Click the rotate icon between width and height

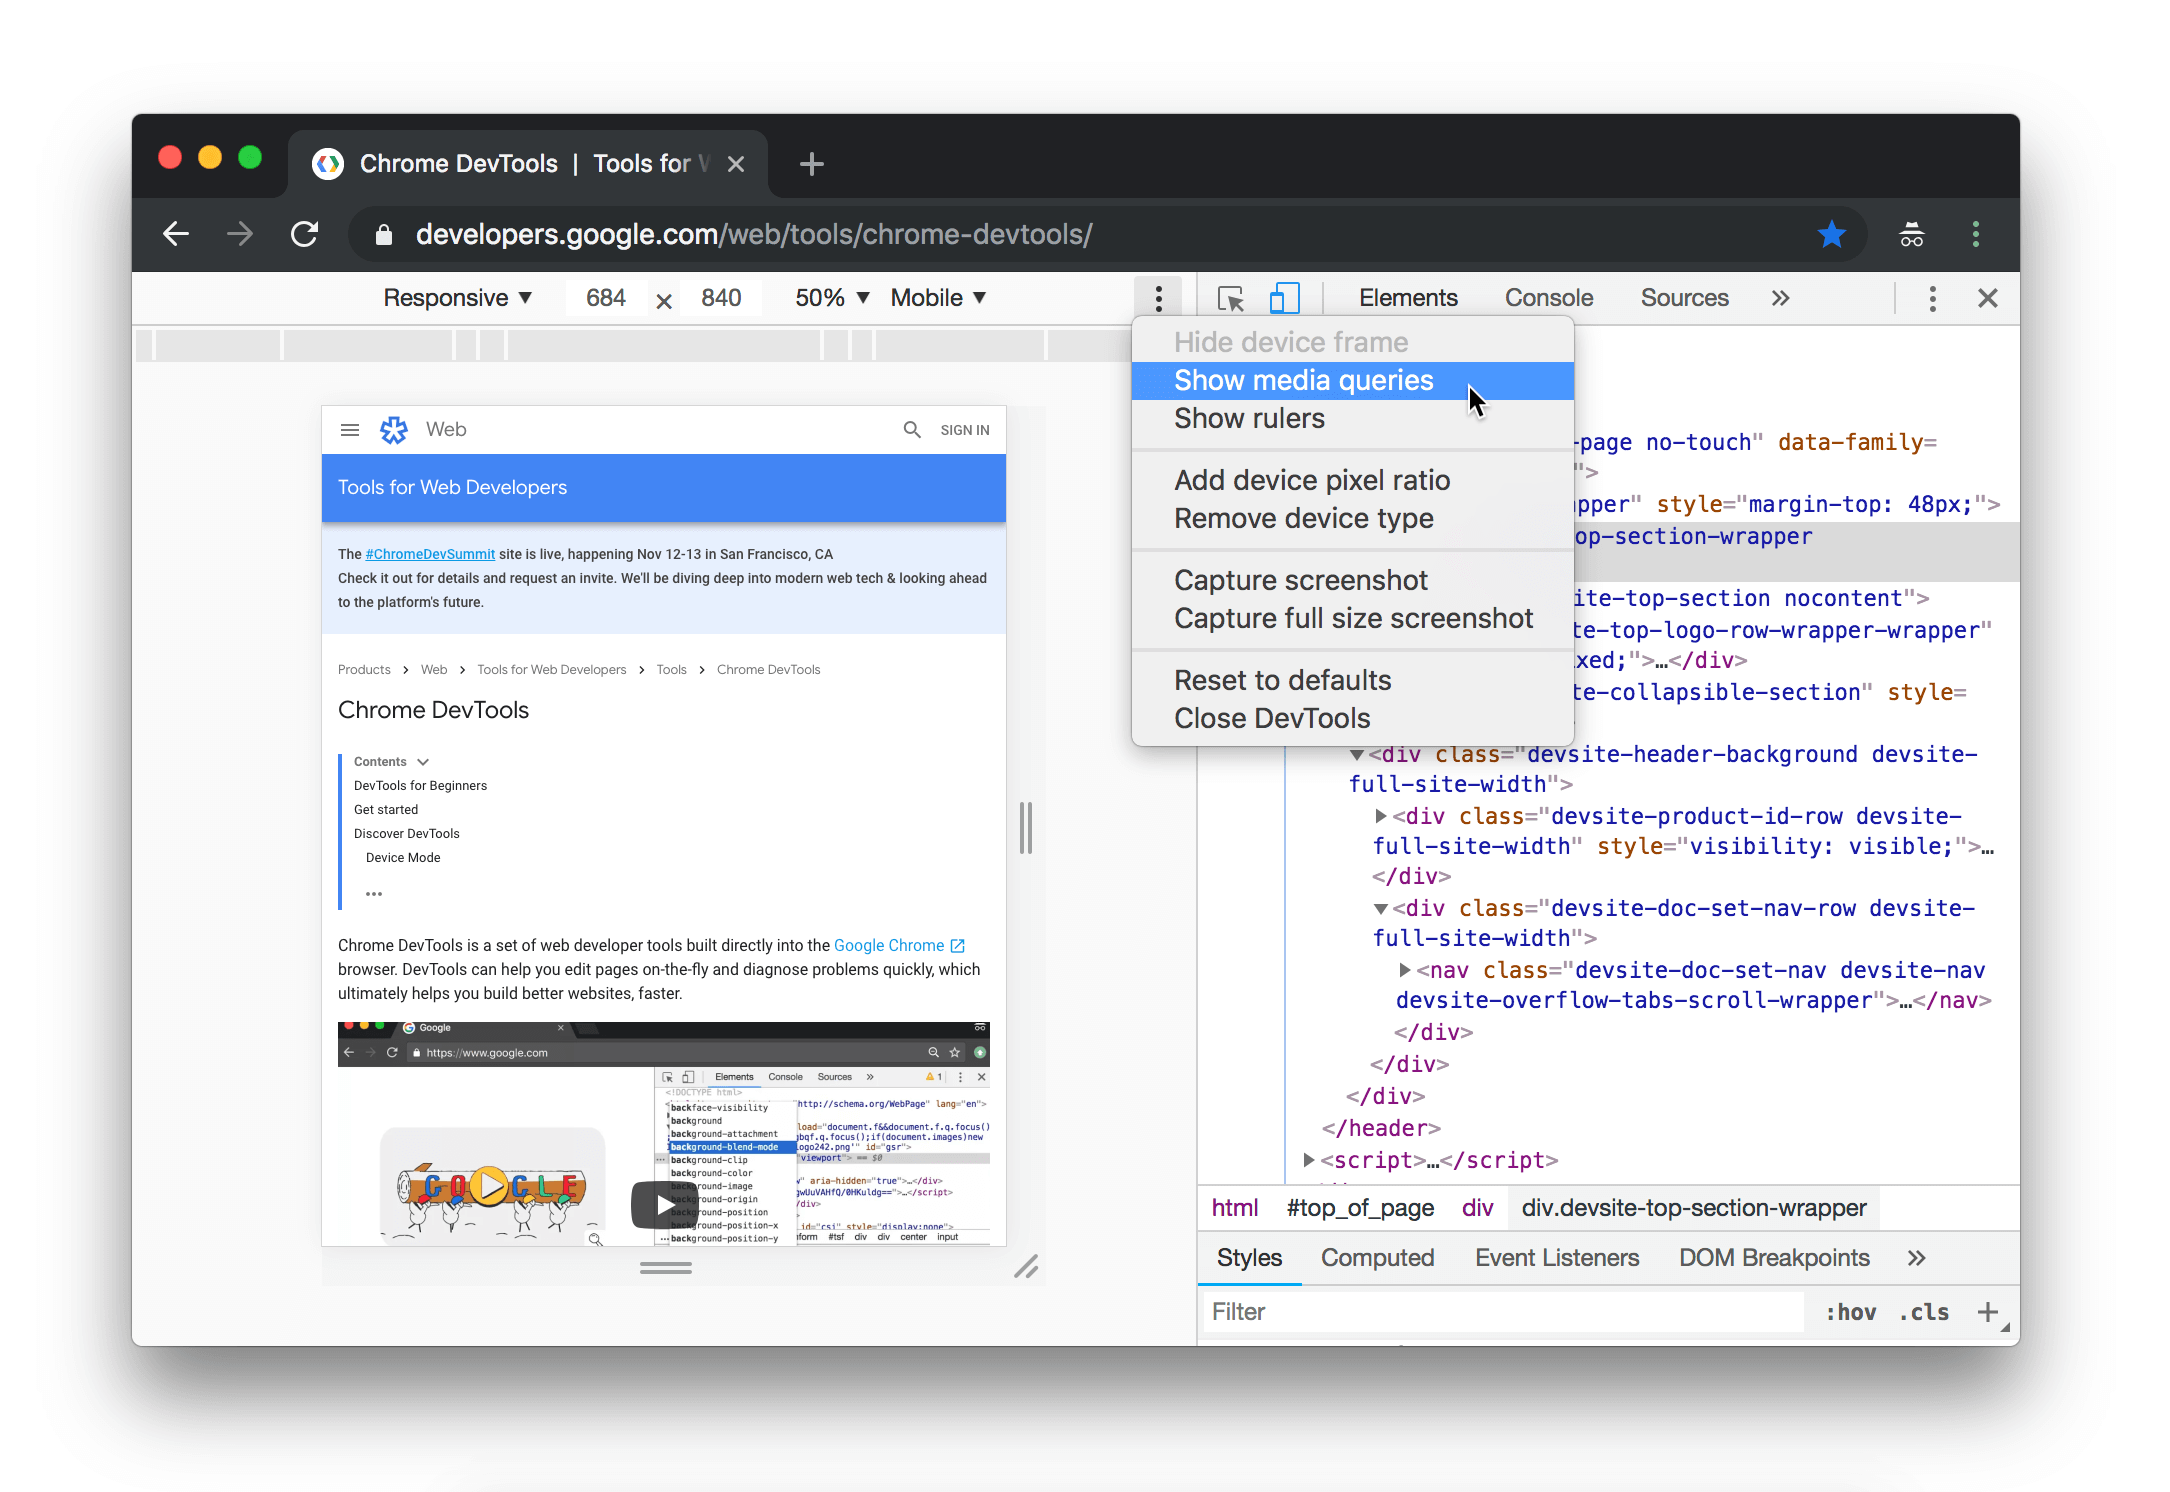point(664,300)
